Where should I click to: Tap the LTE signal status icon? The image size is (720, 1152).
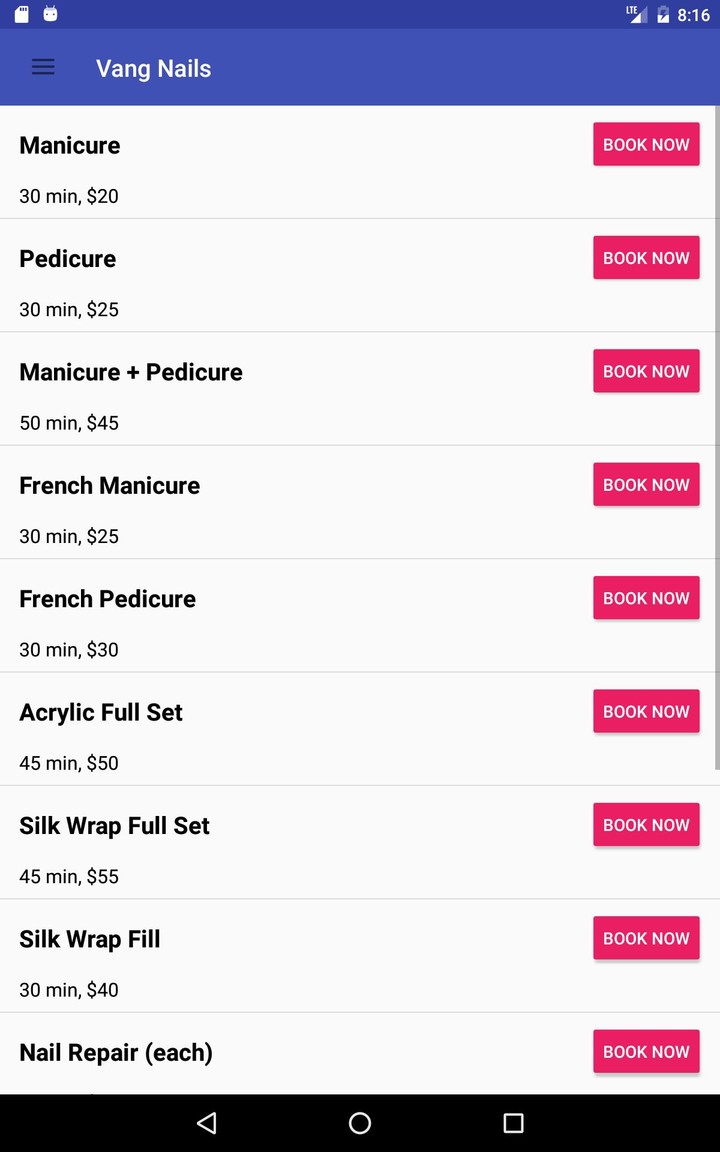636,14
